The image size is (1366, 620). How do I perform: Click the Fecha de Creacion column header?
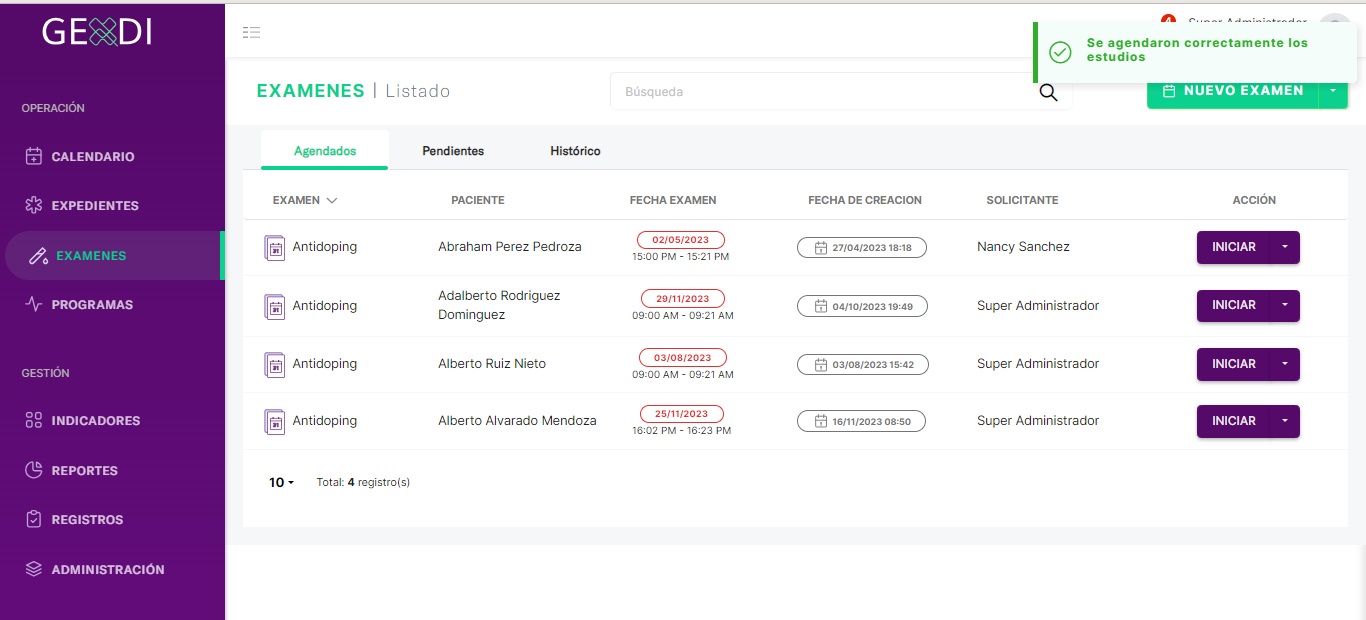coord(865,200)
